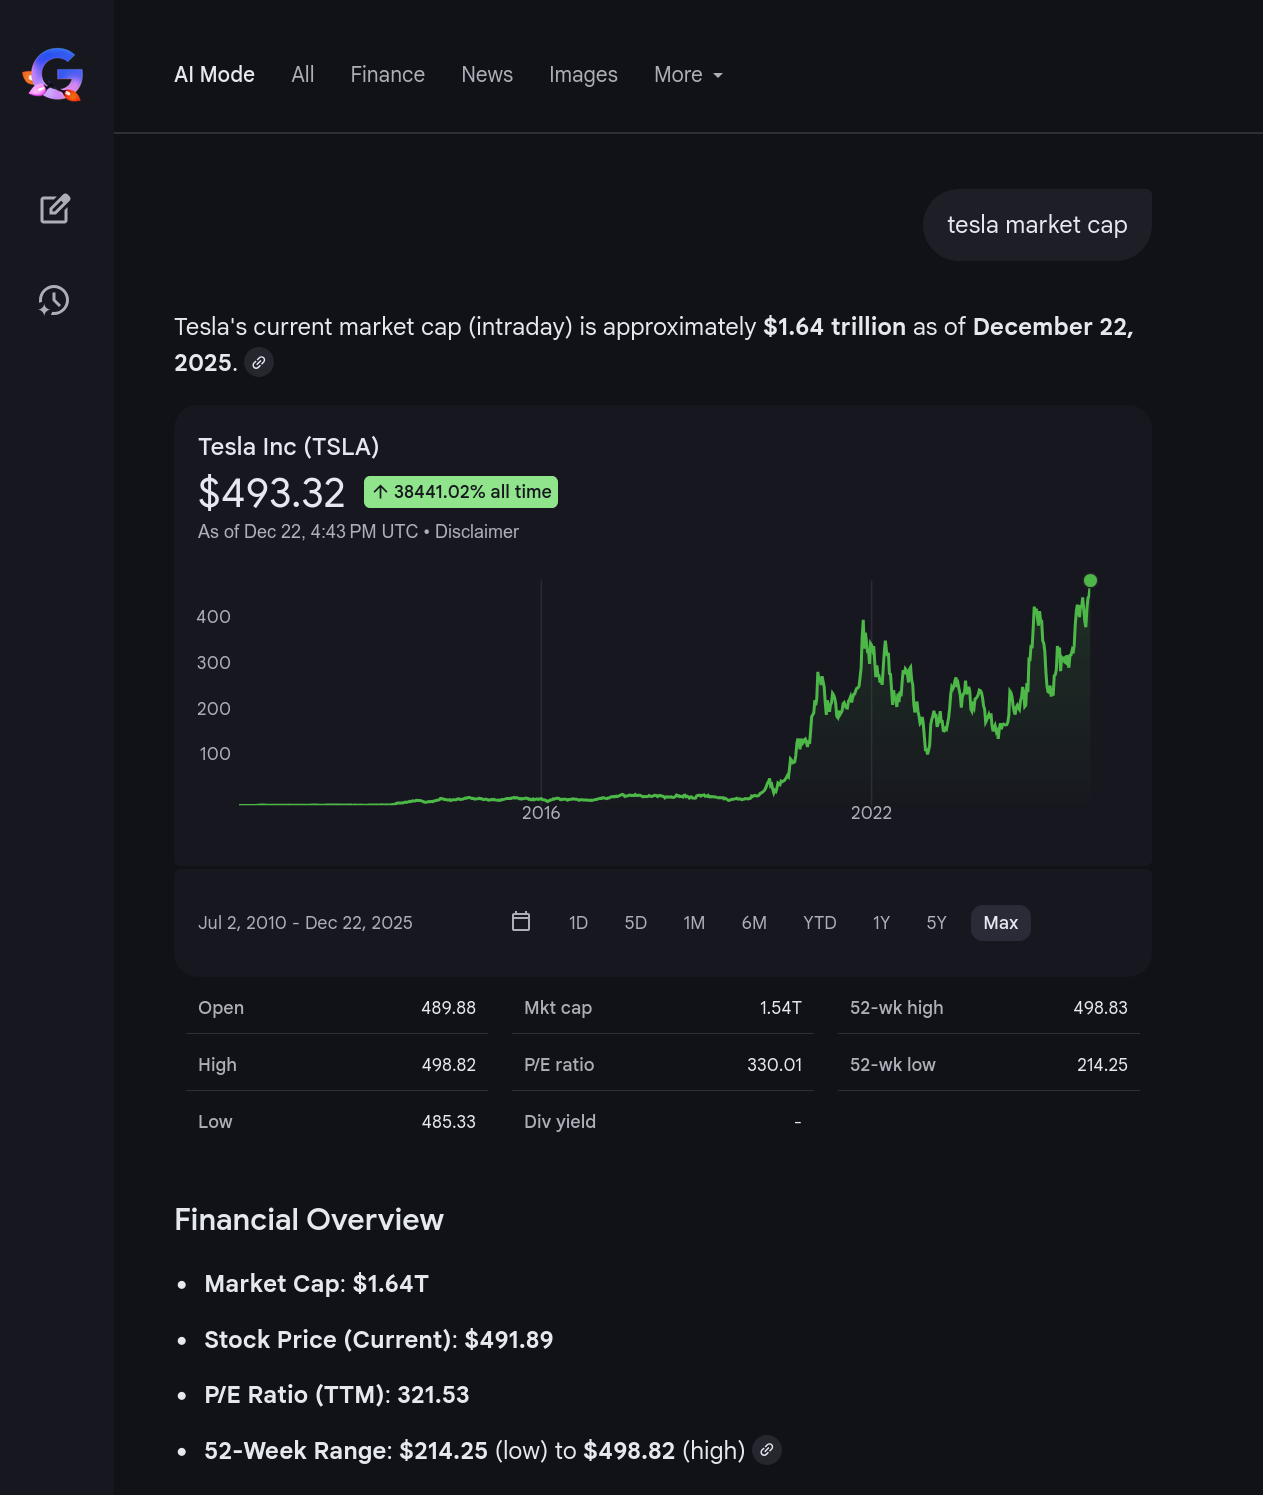Open the calendar date picker icon
The height and width of the screenshot is (1495, 1263).
521,922
